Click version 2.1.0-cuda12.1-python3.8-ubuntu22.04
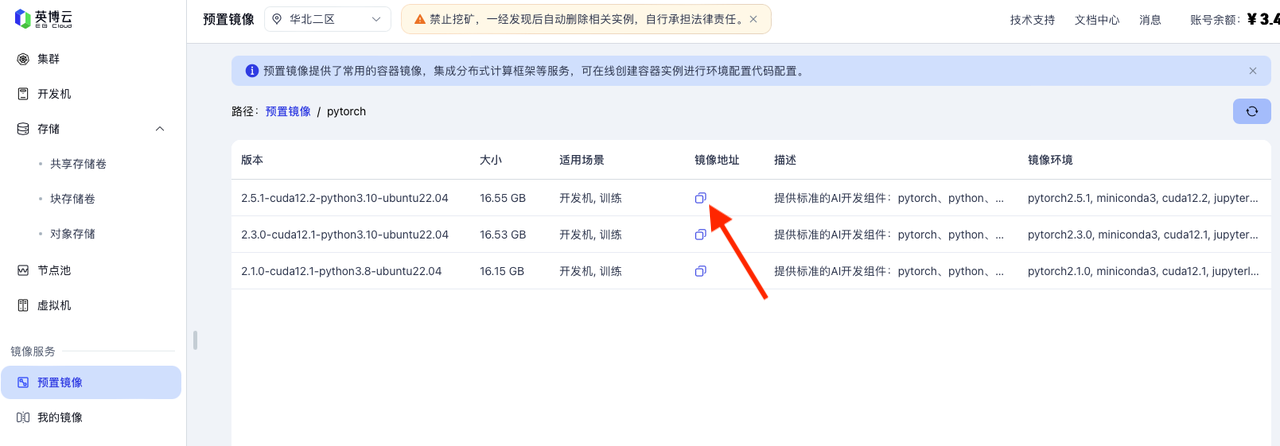 click(x=341, y=271)
